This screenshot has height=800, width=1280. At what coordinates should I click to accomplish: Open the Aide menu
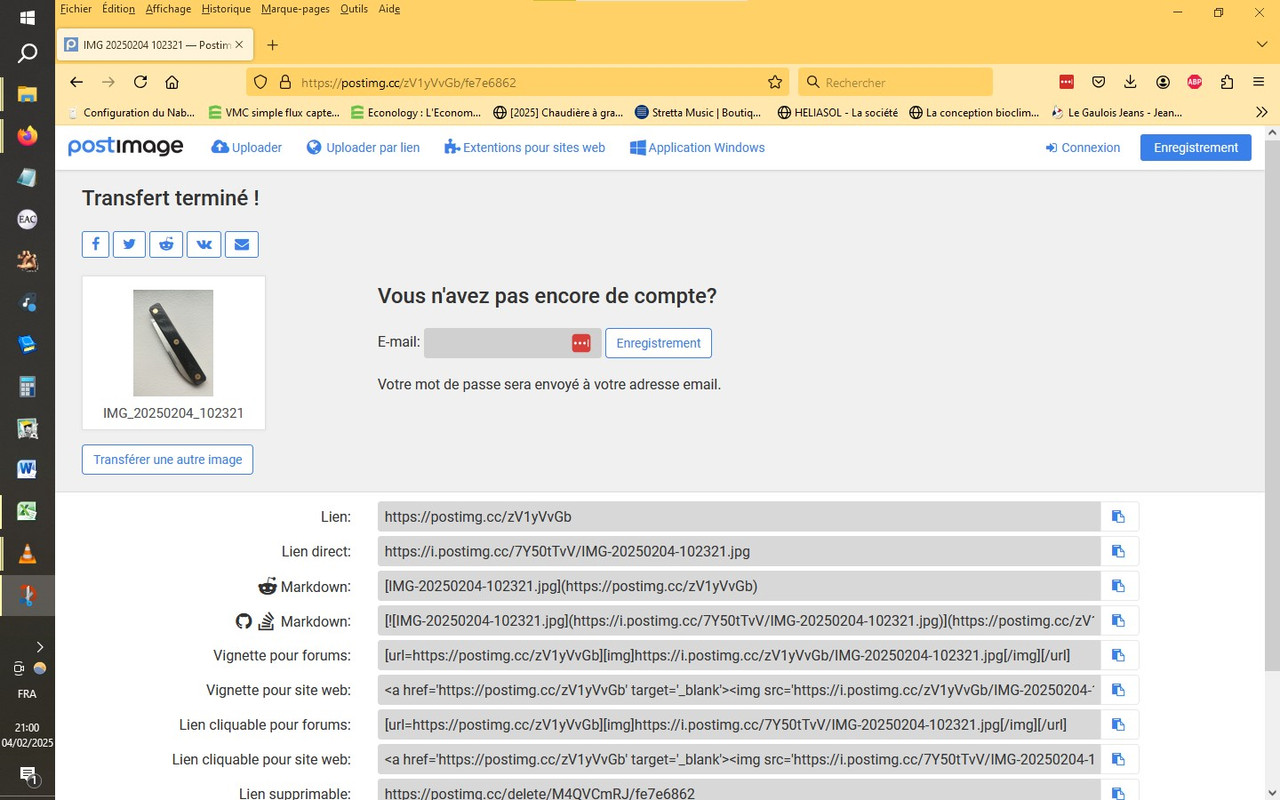pos(390,9)
